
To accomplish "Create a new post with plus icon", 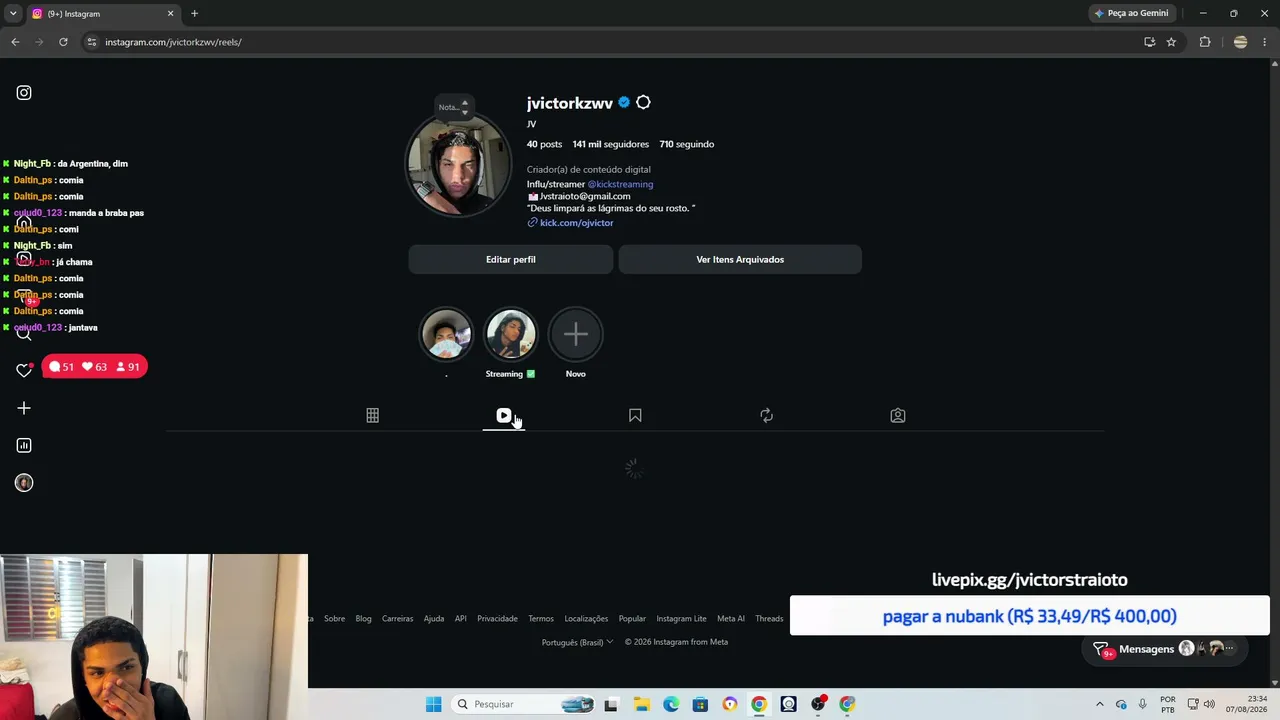I will 24,408.
